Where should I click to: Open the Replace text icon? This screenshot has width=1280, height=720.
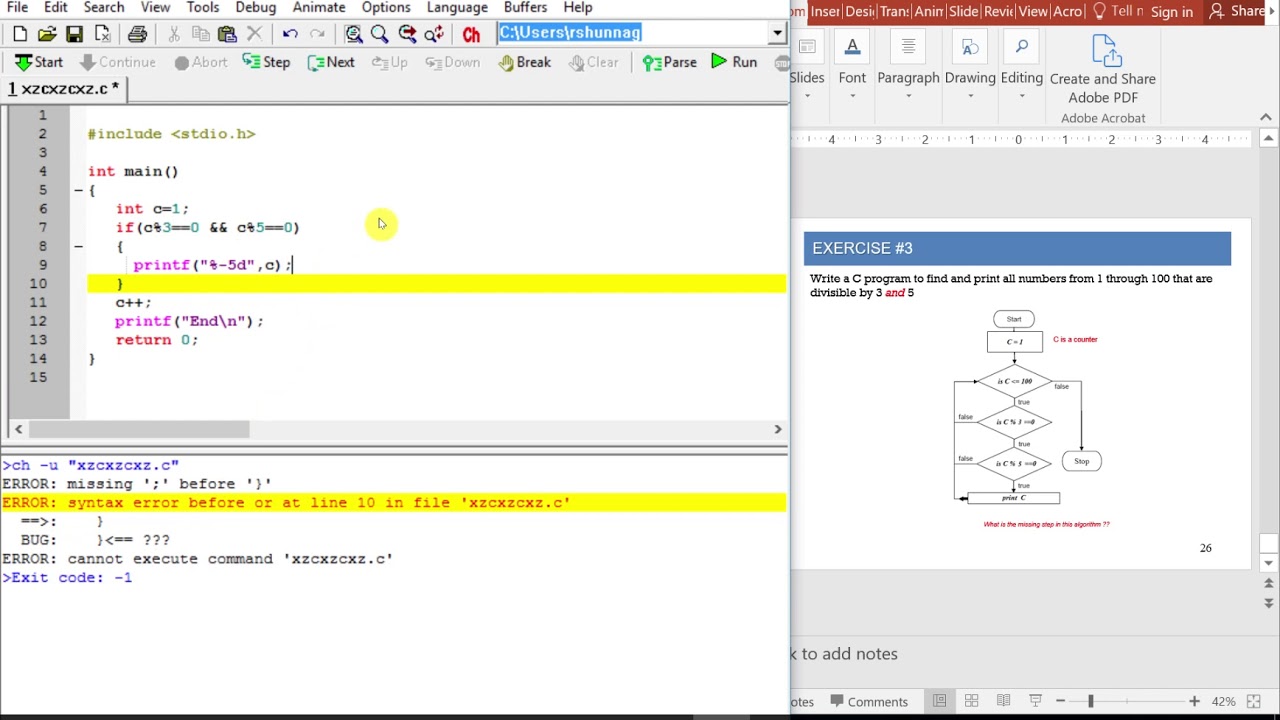[434, 34]
